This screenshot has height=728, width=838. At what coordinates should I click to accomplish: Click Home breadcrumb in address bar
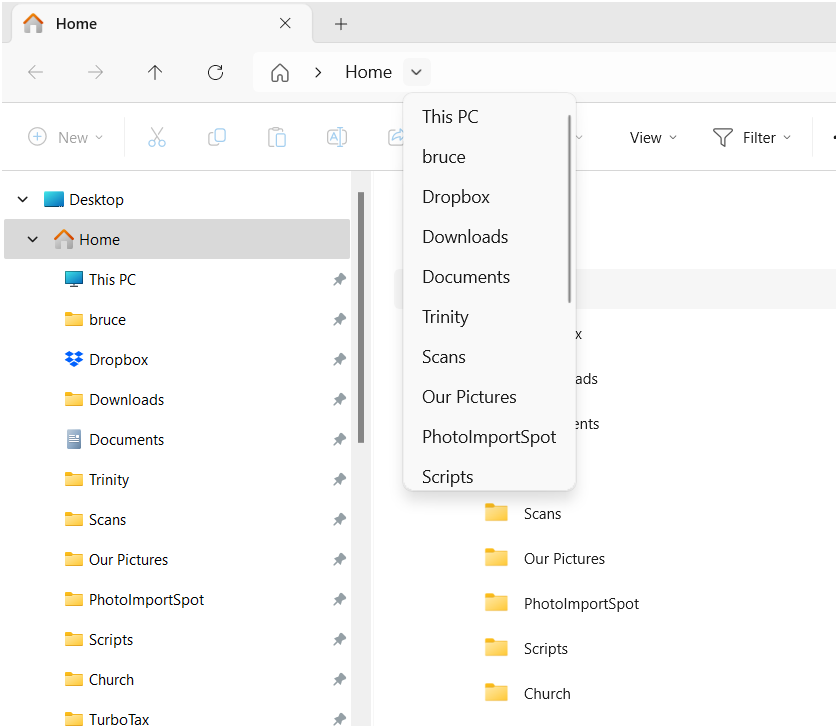pyautogui.click(x=369, y=72)
